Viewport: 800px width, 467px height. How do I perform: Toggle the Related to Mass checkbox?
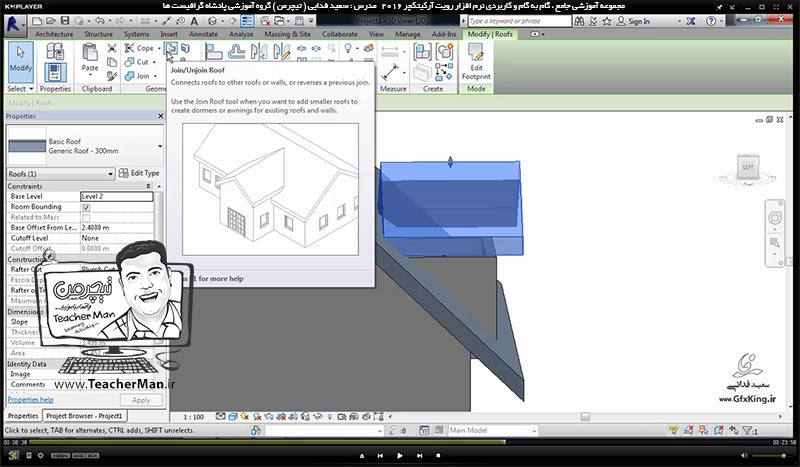pos(86,218)
